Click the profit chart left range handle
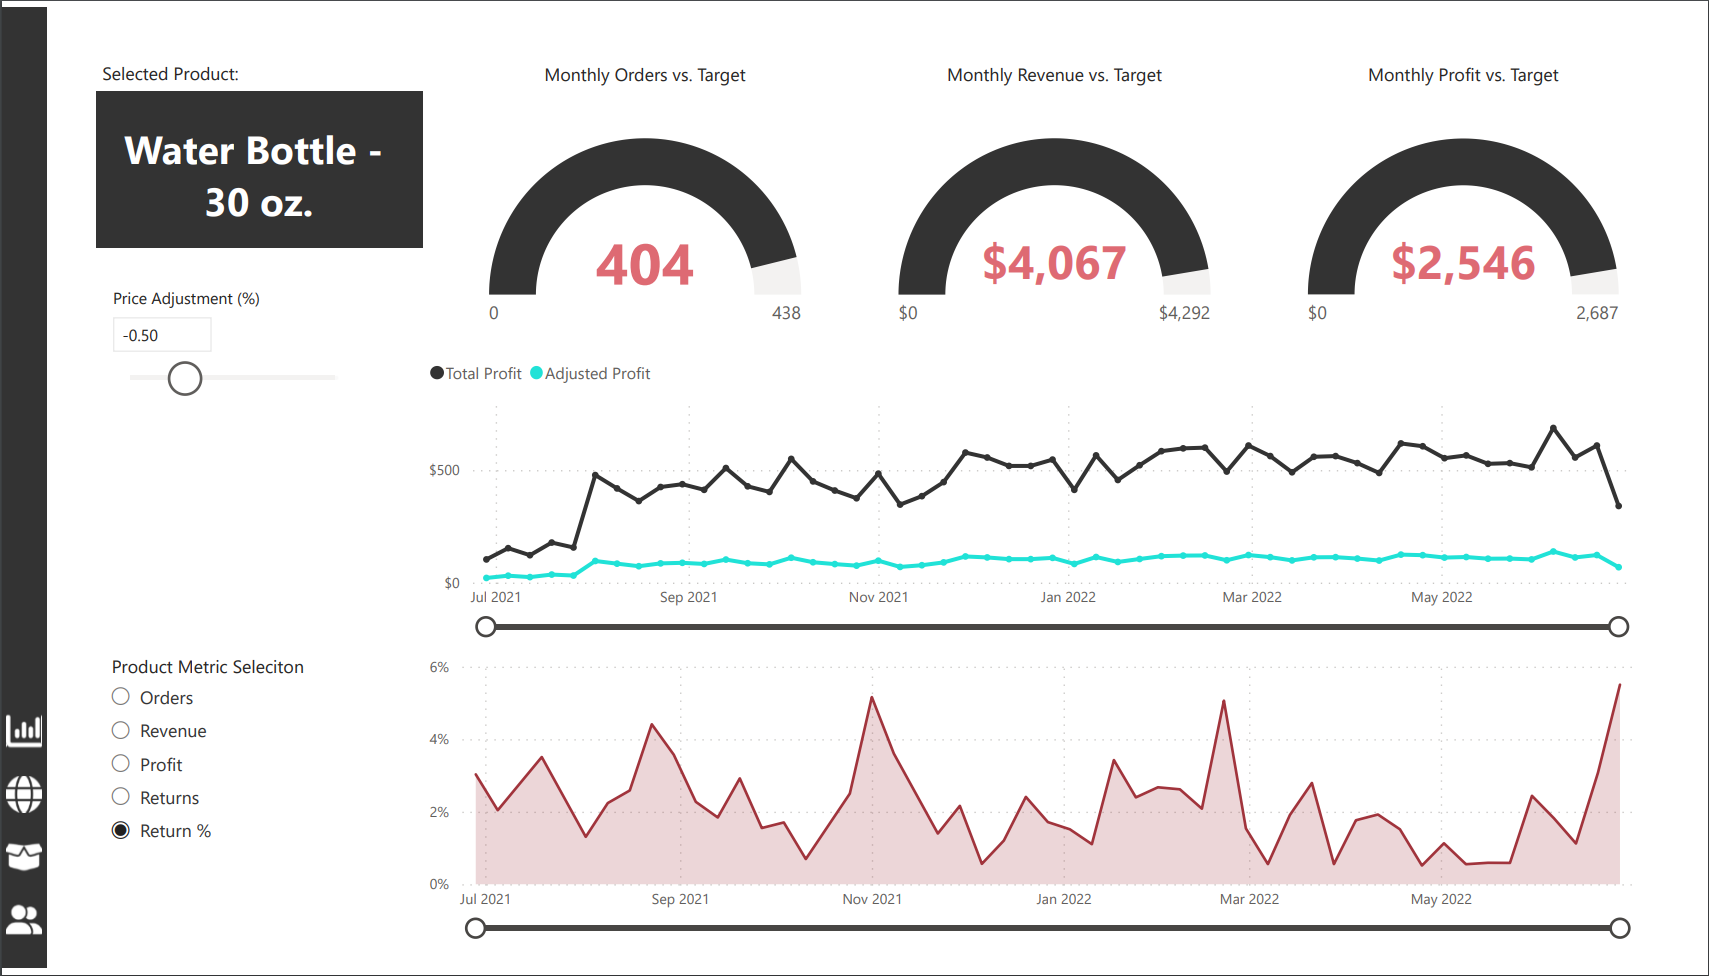The image size is (1709, 976). click(x=486, y=626)
